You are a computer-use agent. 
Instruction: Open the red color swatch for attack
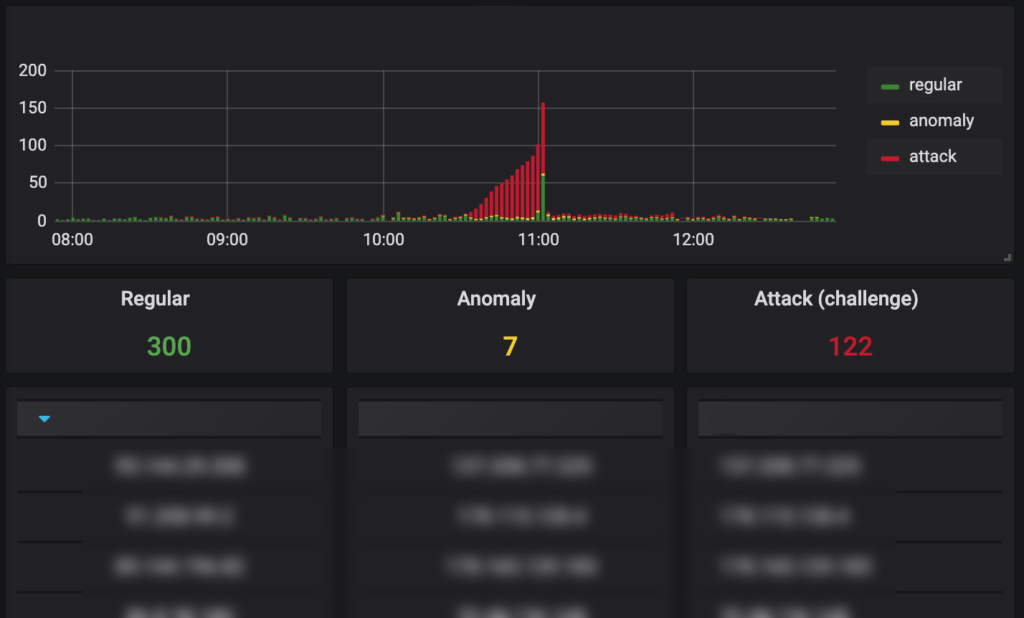889,159
